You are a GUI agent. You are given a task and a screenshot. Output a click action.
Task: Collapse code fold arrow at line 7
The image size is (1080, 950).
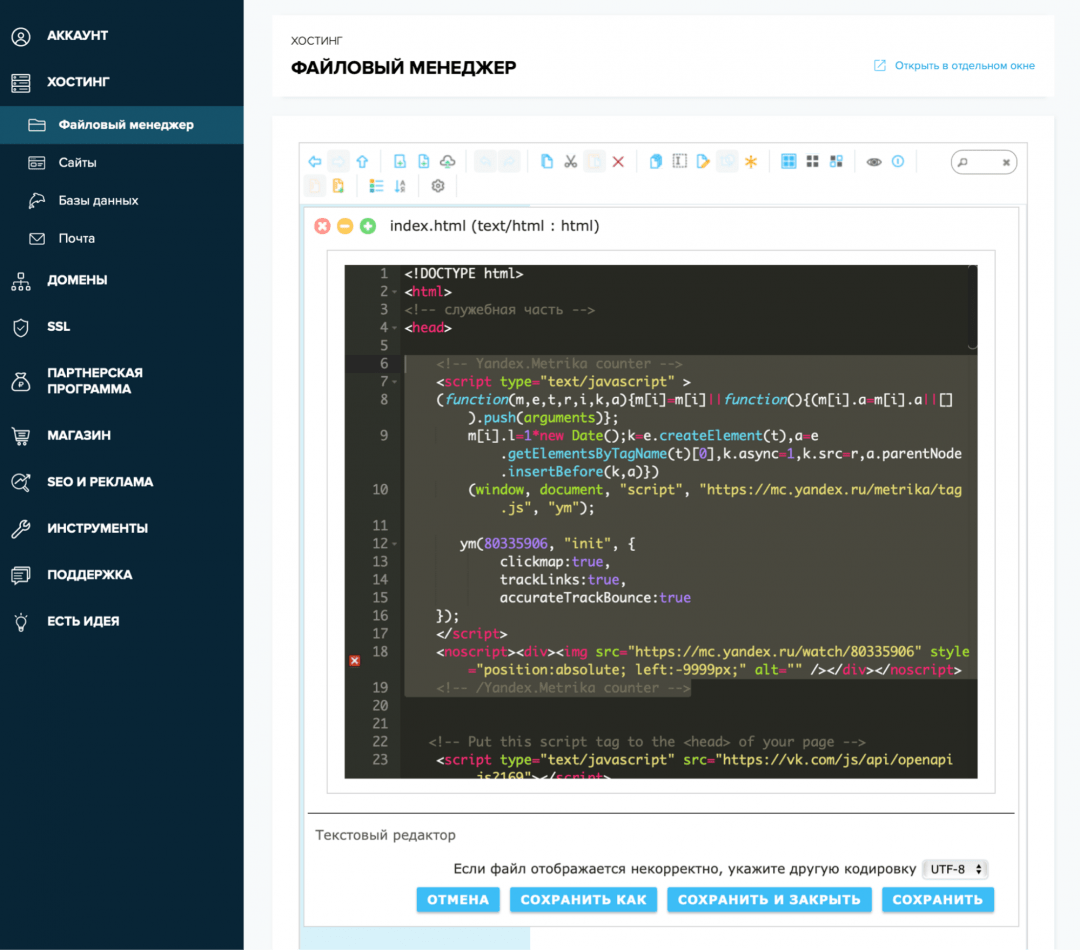click(x=396, y=382)
